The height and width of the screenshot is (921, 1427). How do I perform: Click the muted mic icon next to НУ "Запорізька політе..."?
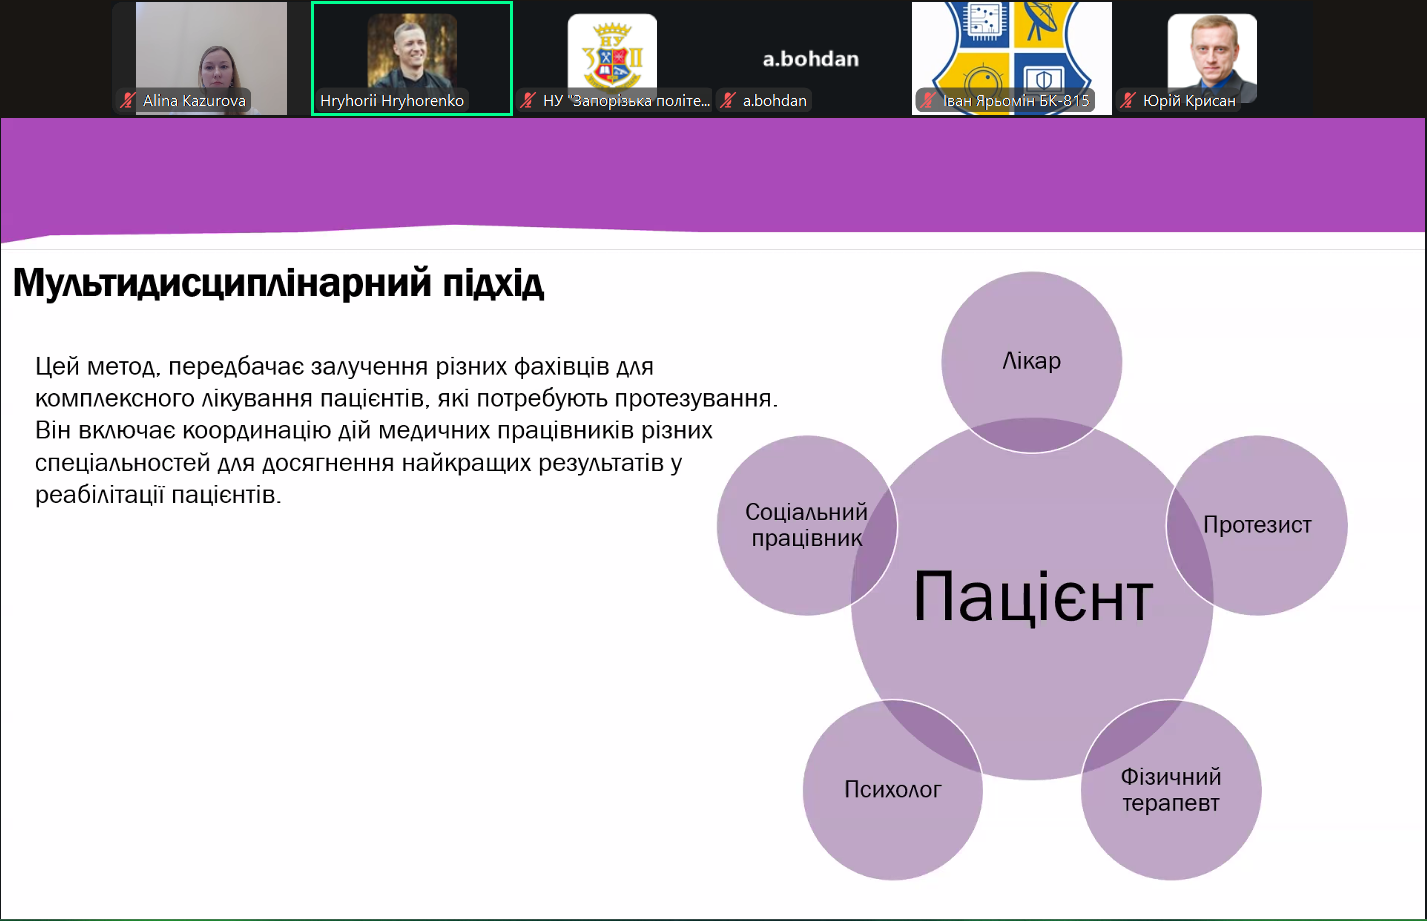(x=528, y=100)
